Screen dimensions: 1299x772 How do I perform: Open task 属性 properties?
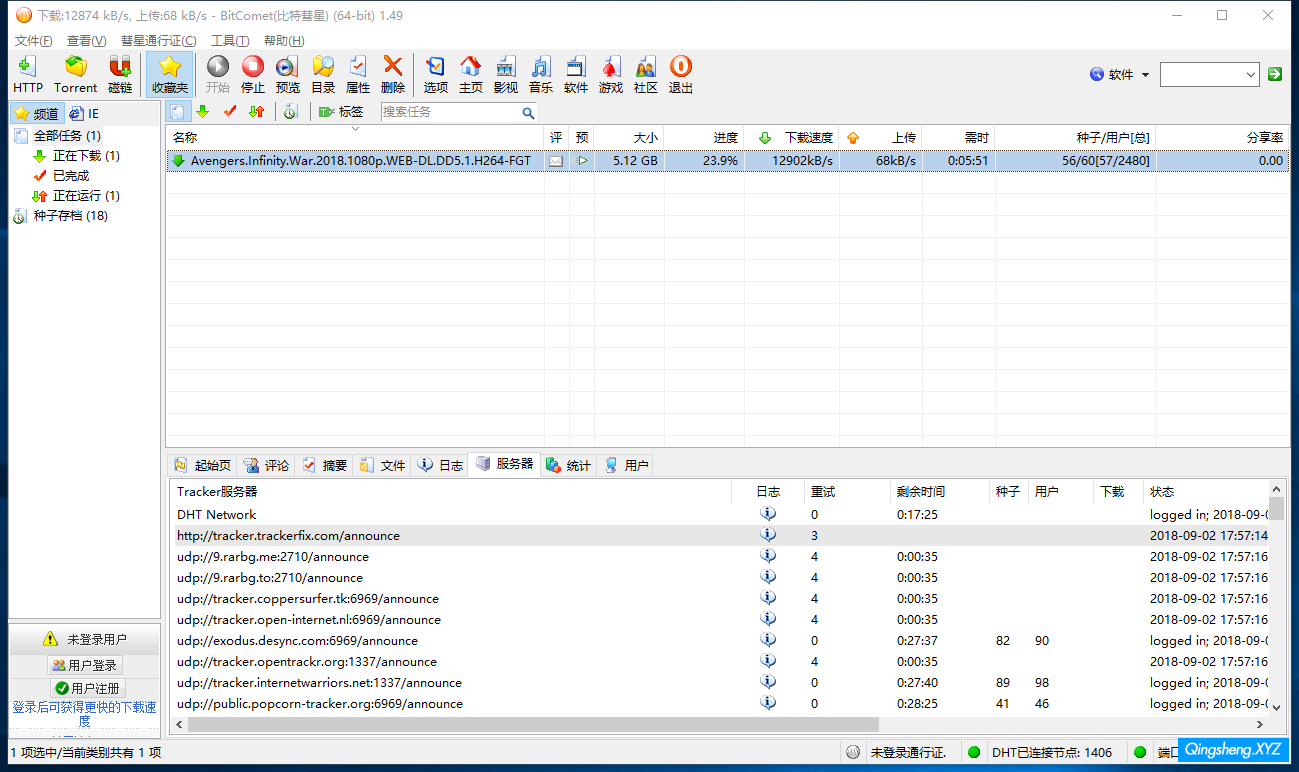coord(358,74)
